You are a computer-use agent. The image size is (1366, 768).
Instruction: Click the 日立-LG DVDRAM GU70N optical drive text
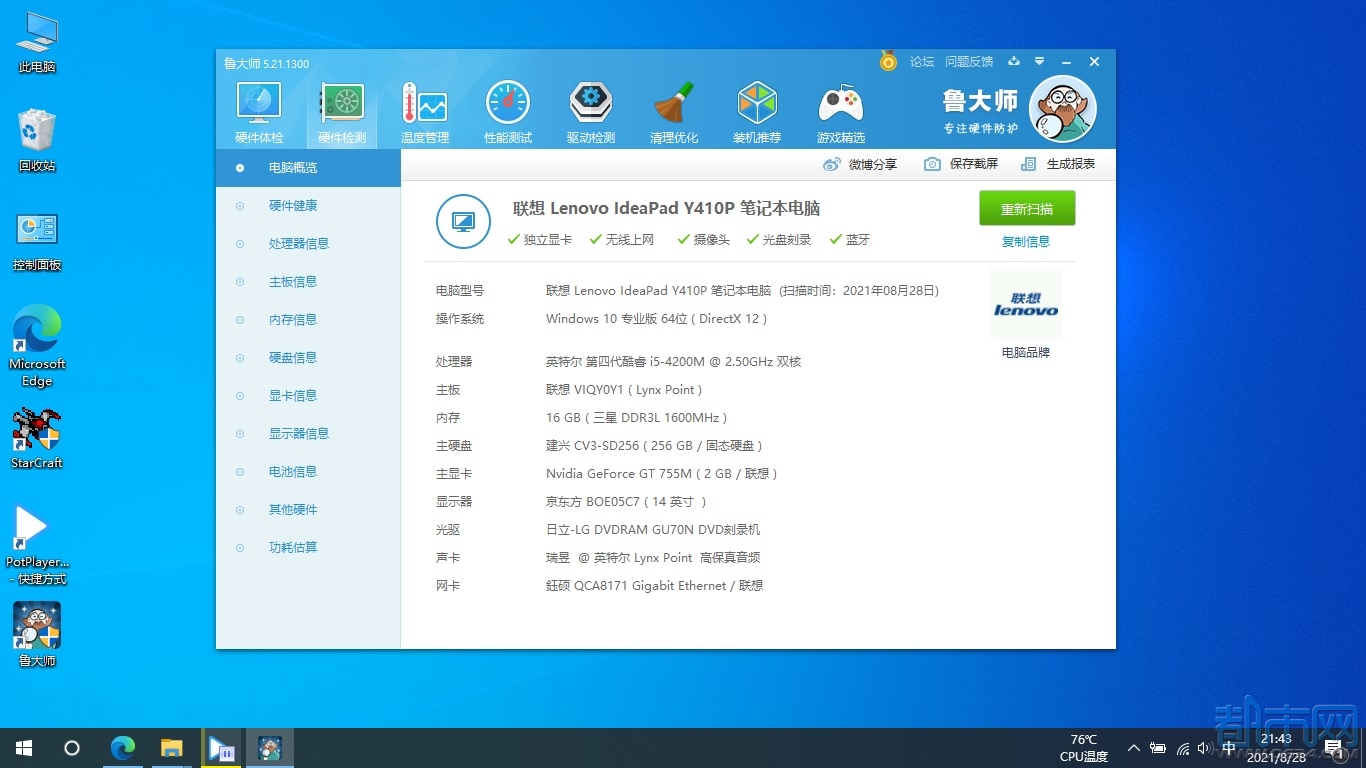[x=653, y=530]
